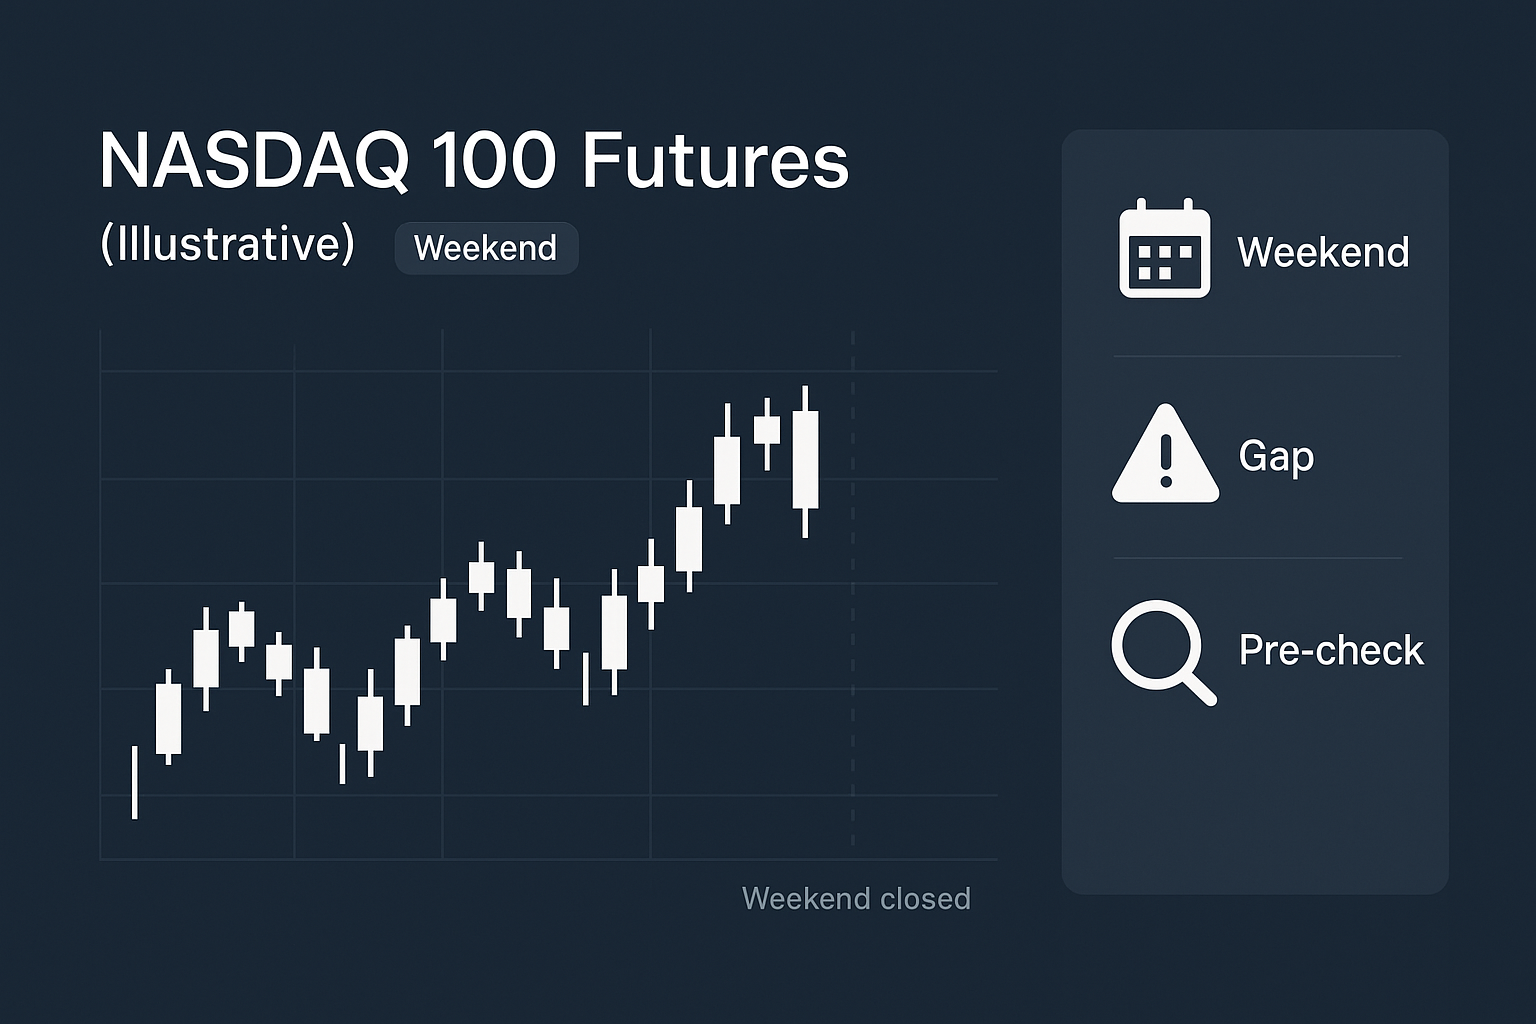Click the rightmost candlestick on the chart
1536x1024 pixels.
[x=805, y=460]
